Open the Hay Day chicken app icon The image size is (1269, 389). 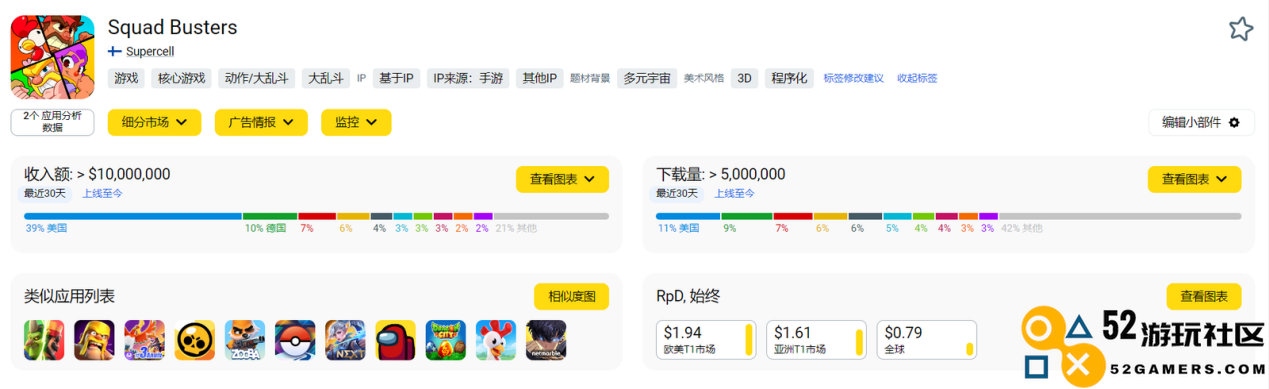[496, 340]
